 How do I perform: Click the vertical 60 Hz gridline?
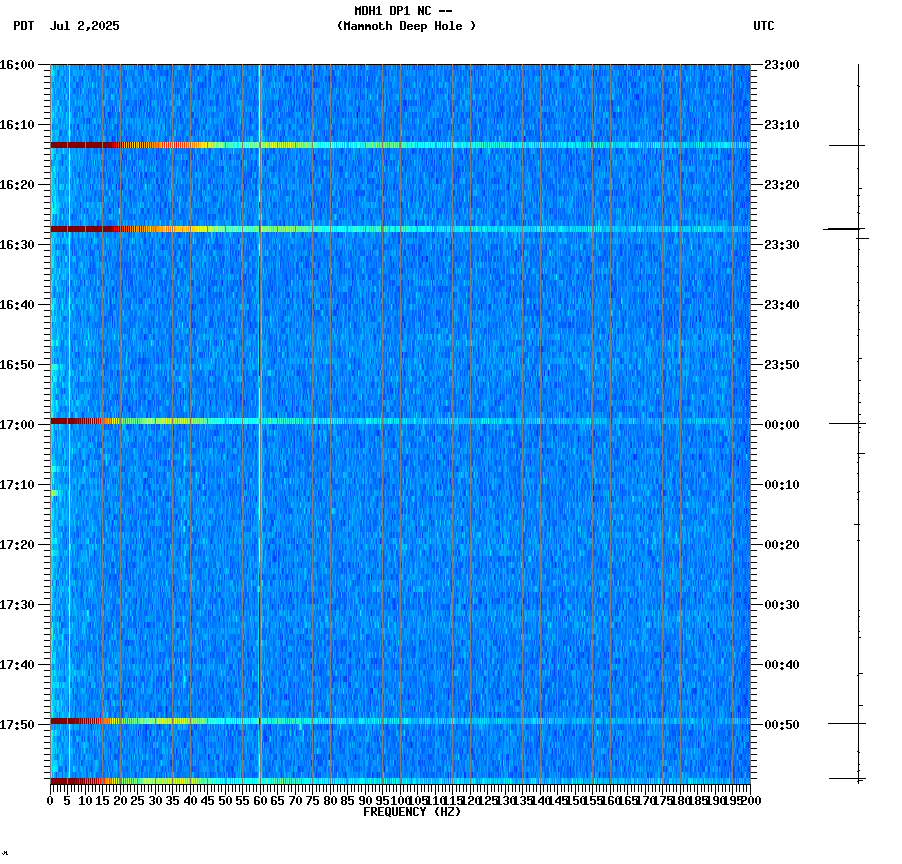point(258,400)
